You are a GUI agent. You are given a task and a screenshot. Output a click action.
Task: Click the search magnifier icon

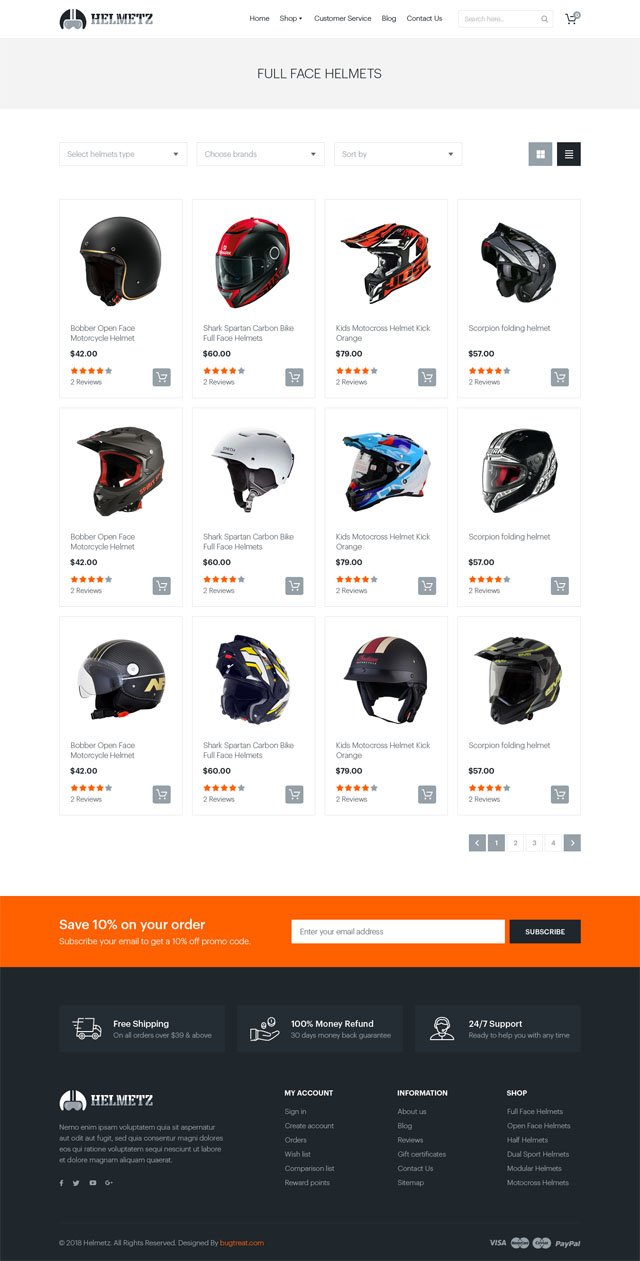click(x=544, y=19)
